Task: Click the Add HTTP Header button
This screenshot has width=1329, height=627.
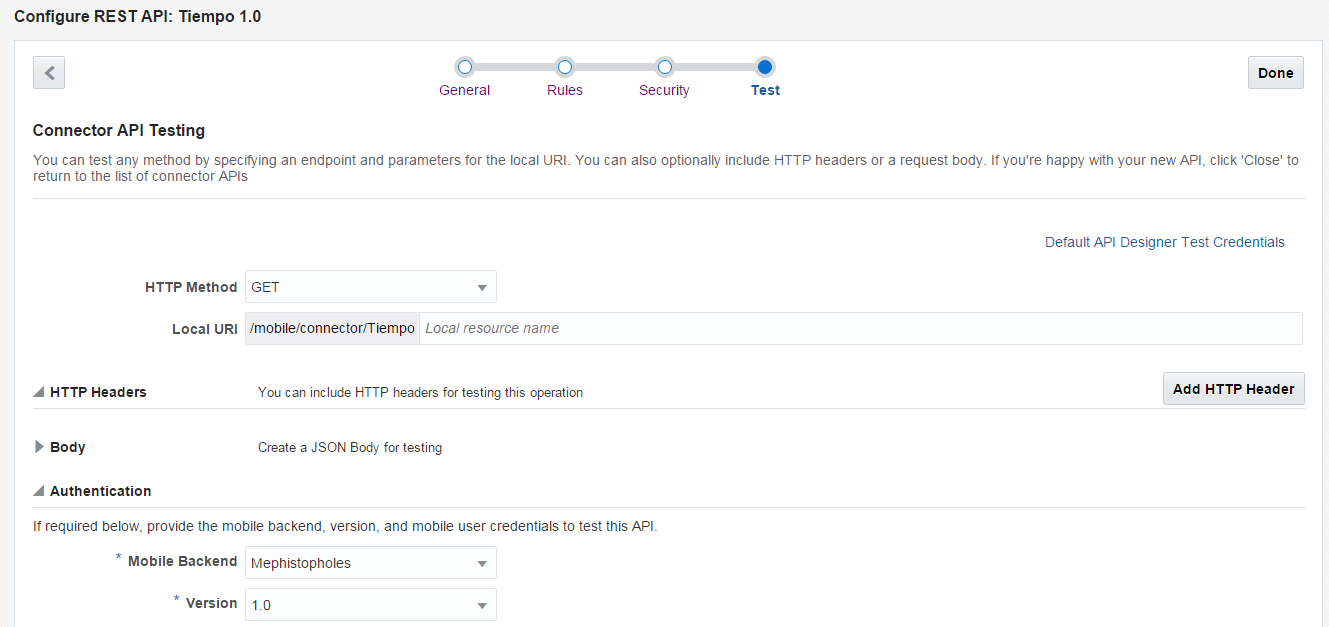Action: point(1233,389)
